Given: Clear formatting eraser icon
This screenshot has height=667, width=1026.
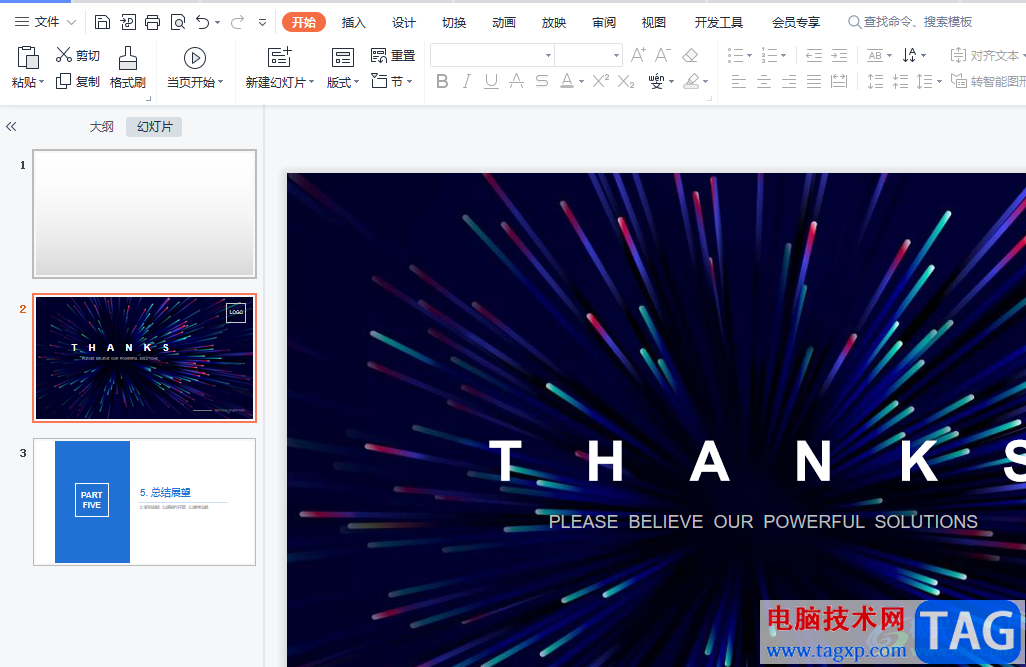Looking at the screenshot, I should tap(690, 56).
